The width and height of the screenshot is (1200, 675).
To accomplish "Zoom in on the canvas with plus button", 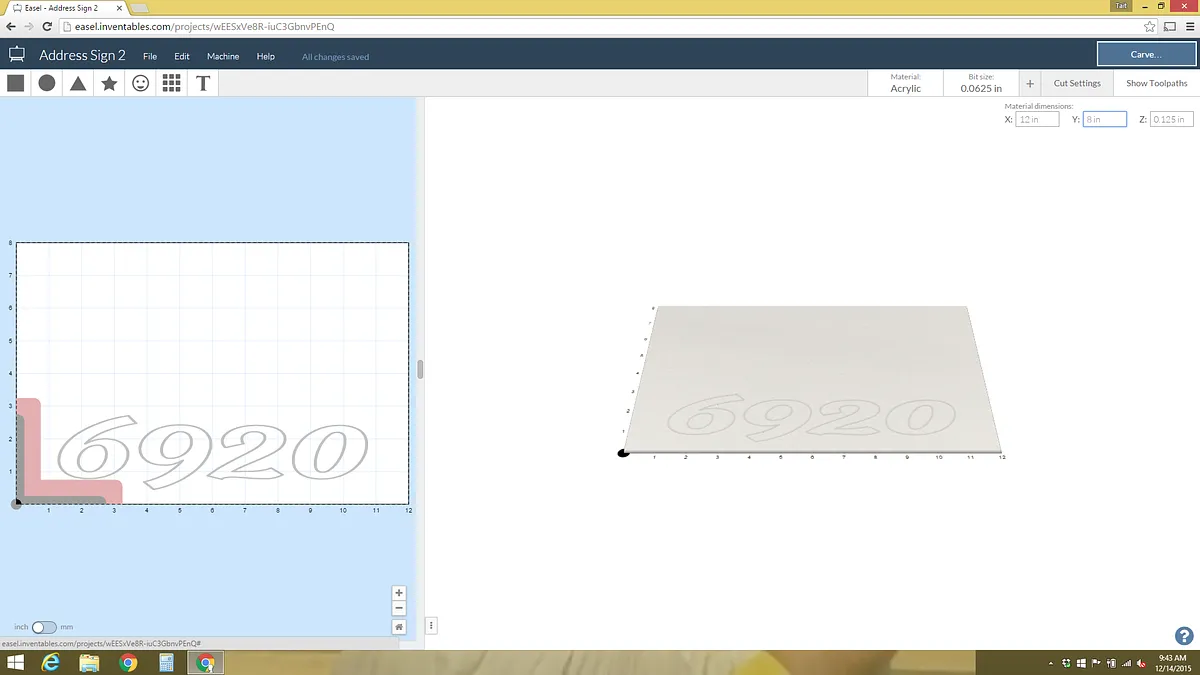I will pos(399,593).
